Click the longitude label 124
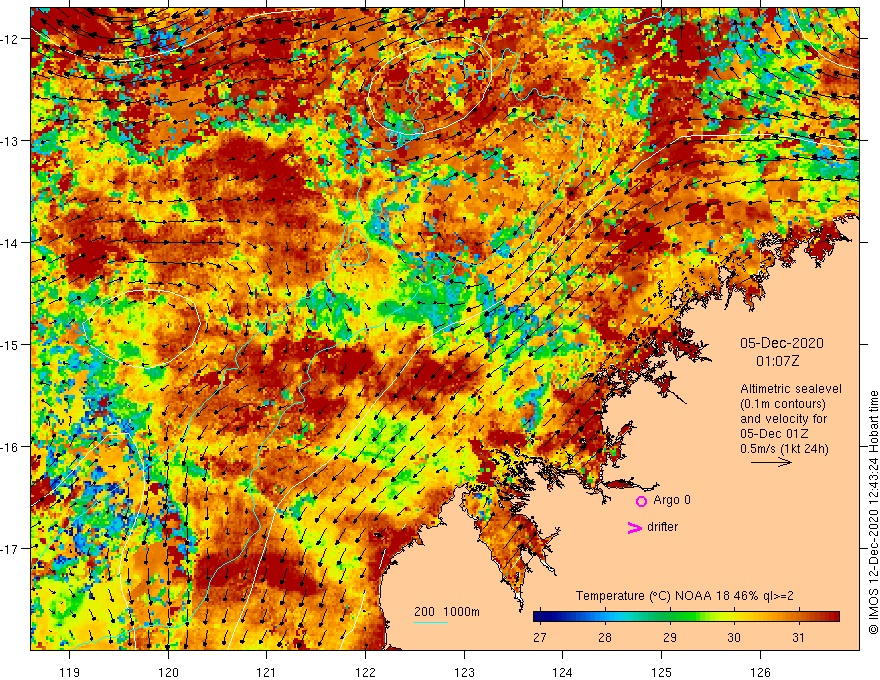The image size is (880, 680). point(563,672)
